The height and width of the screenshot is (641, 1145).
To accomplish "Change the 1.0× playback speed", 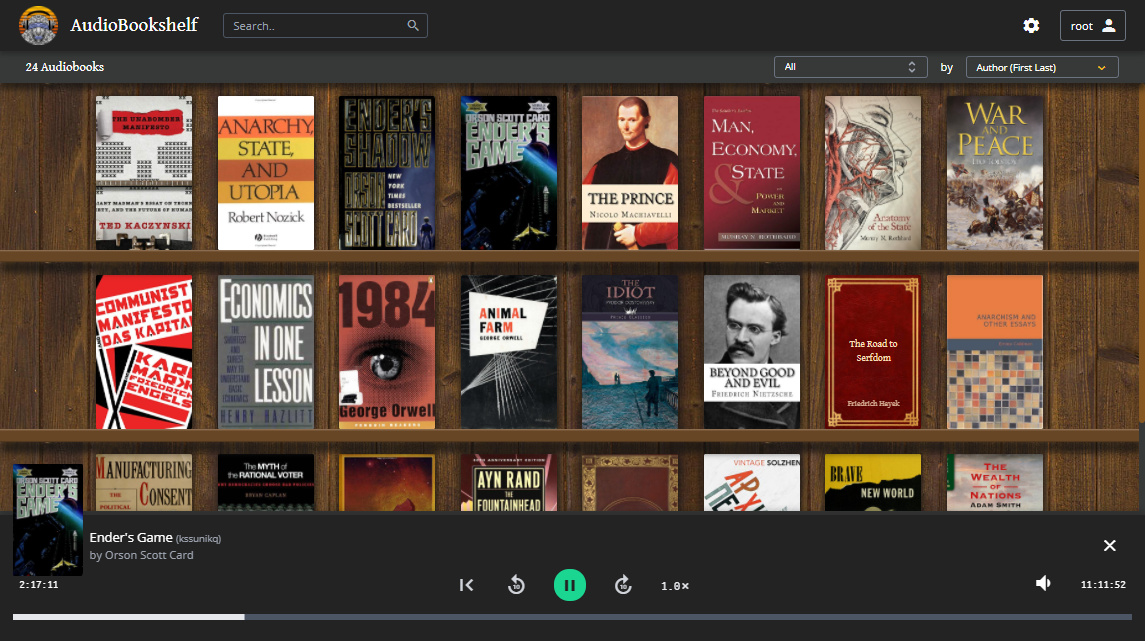I will coord(675,585).
